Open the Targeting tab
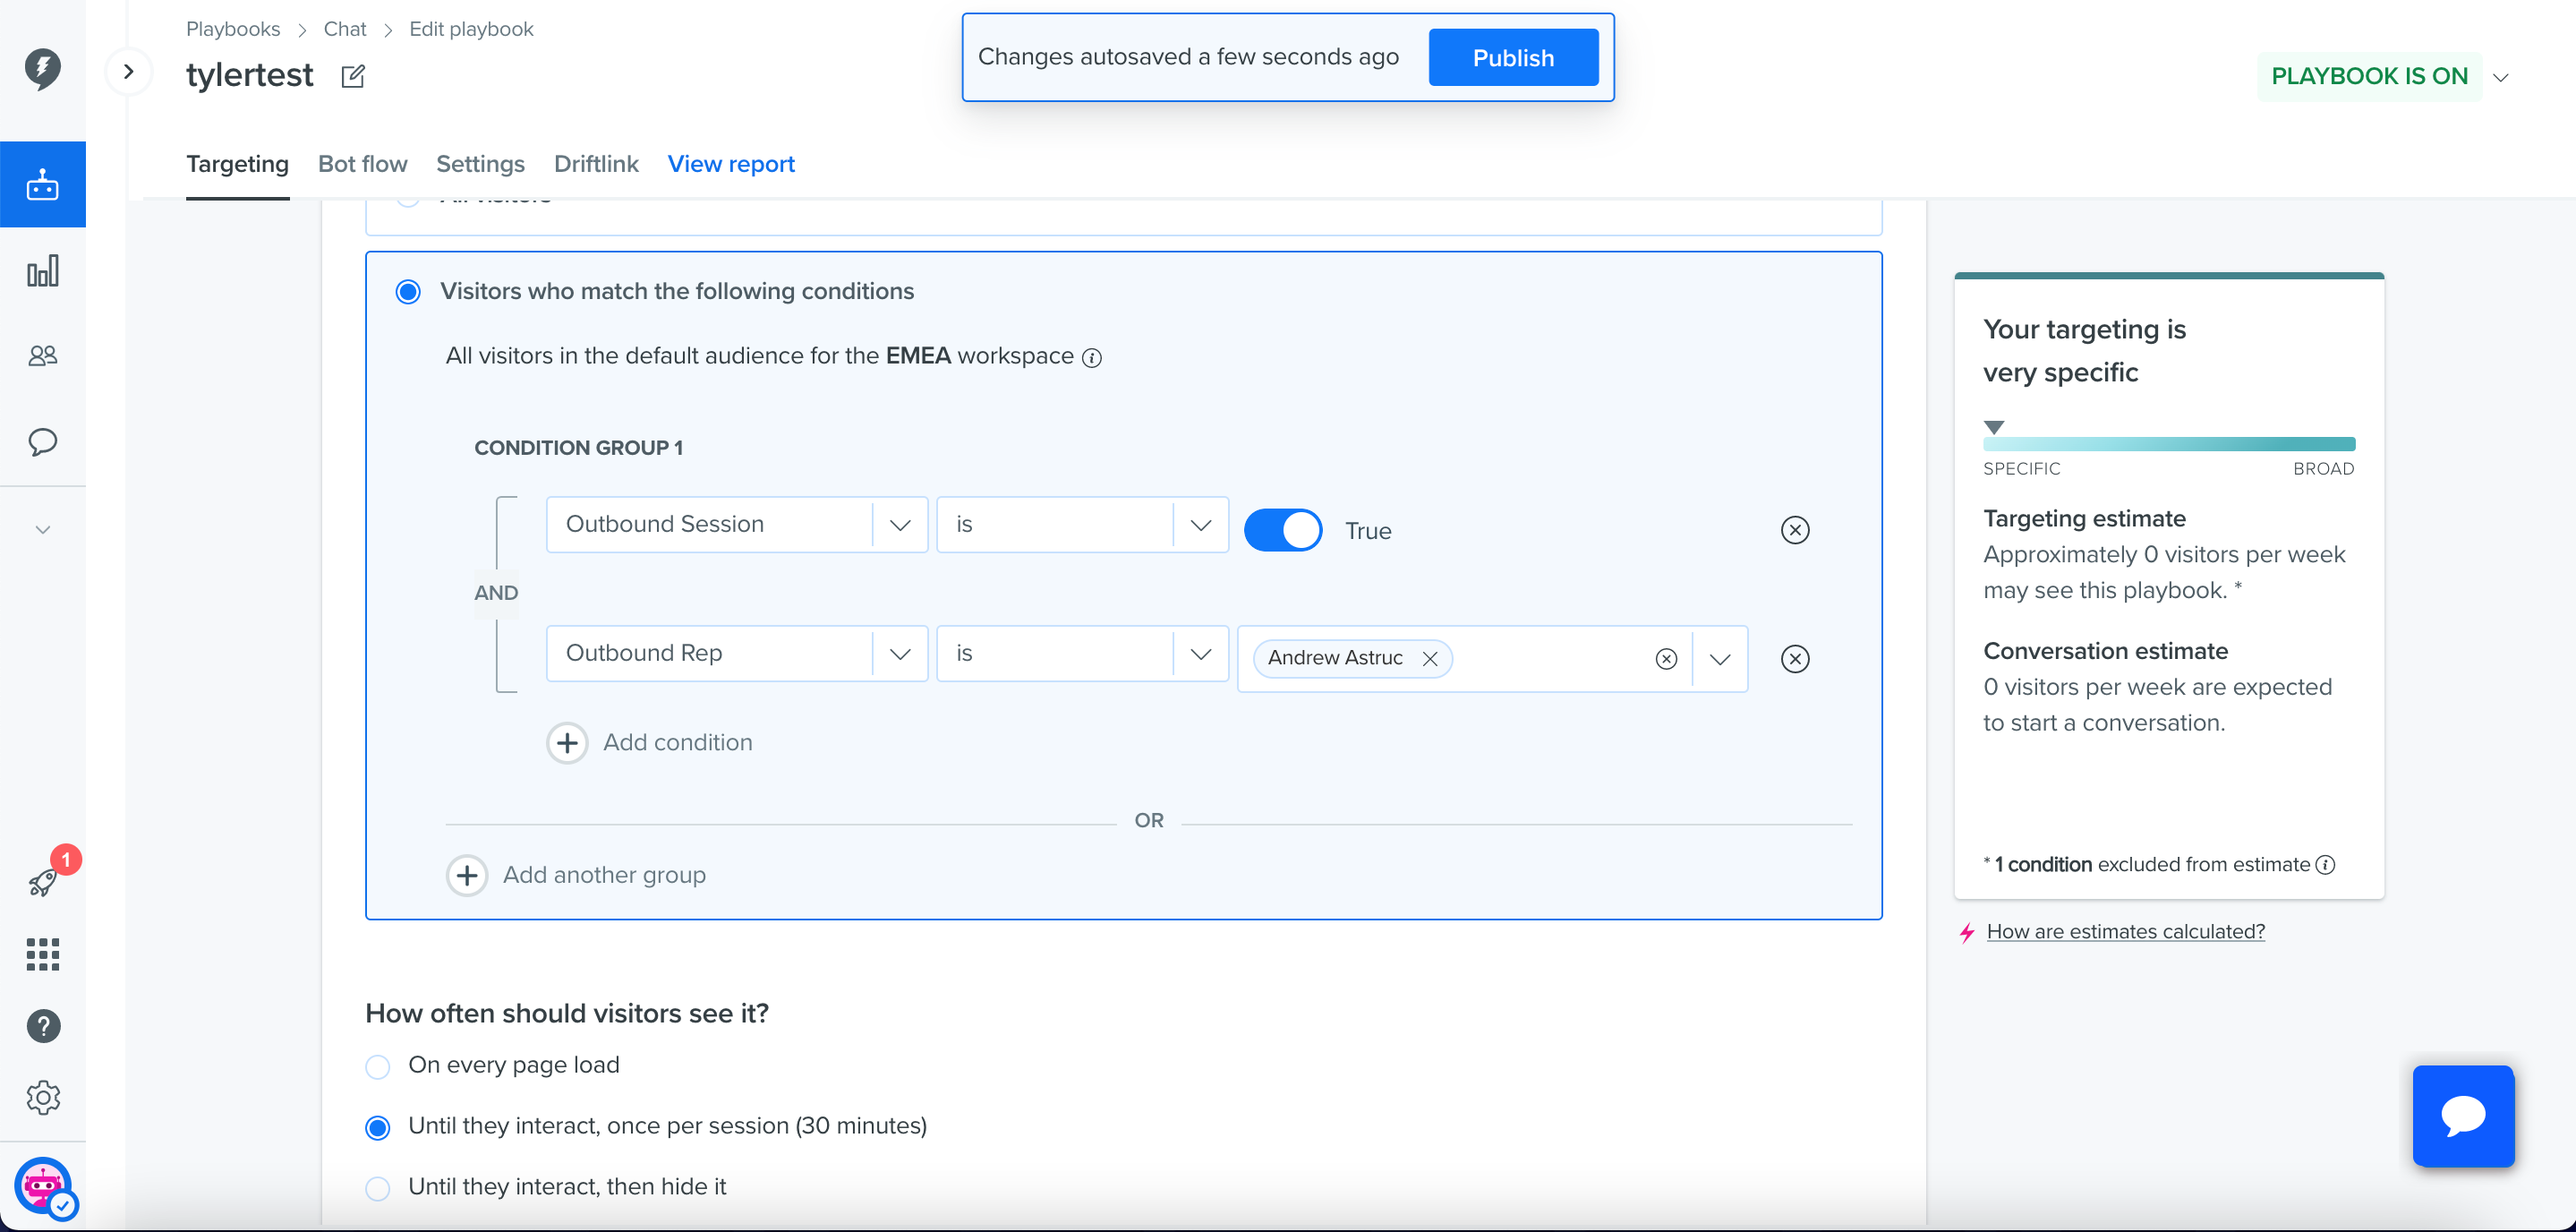 pos(237,164)
